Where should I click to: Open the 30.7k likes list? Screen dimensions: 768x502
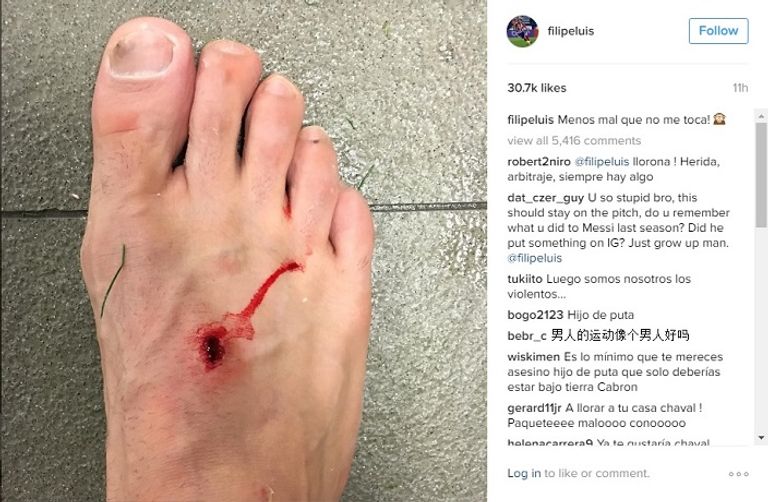[x=537, y=88]
